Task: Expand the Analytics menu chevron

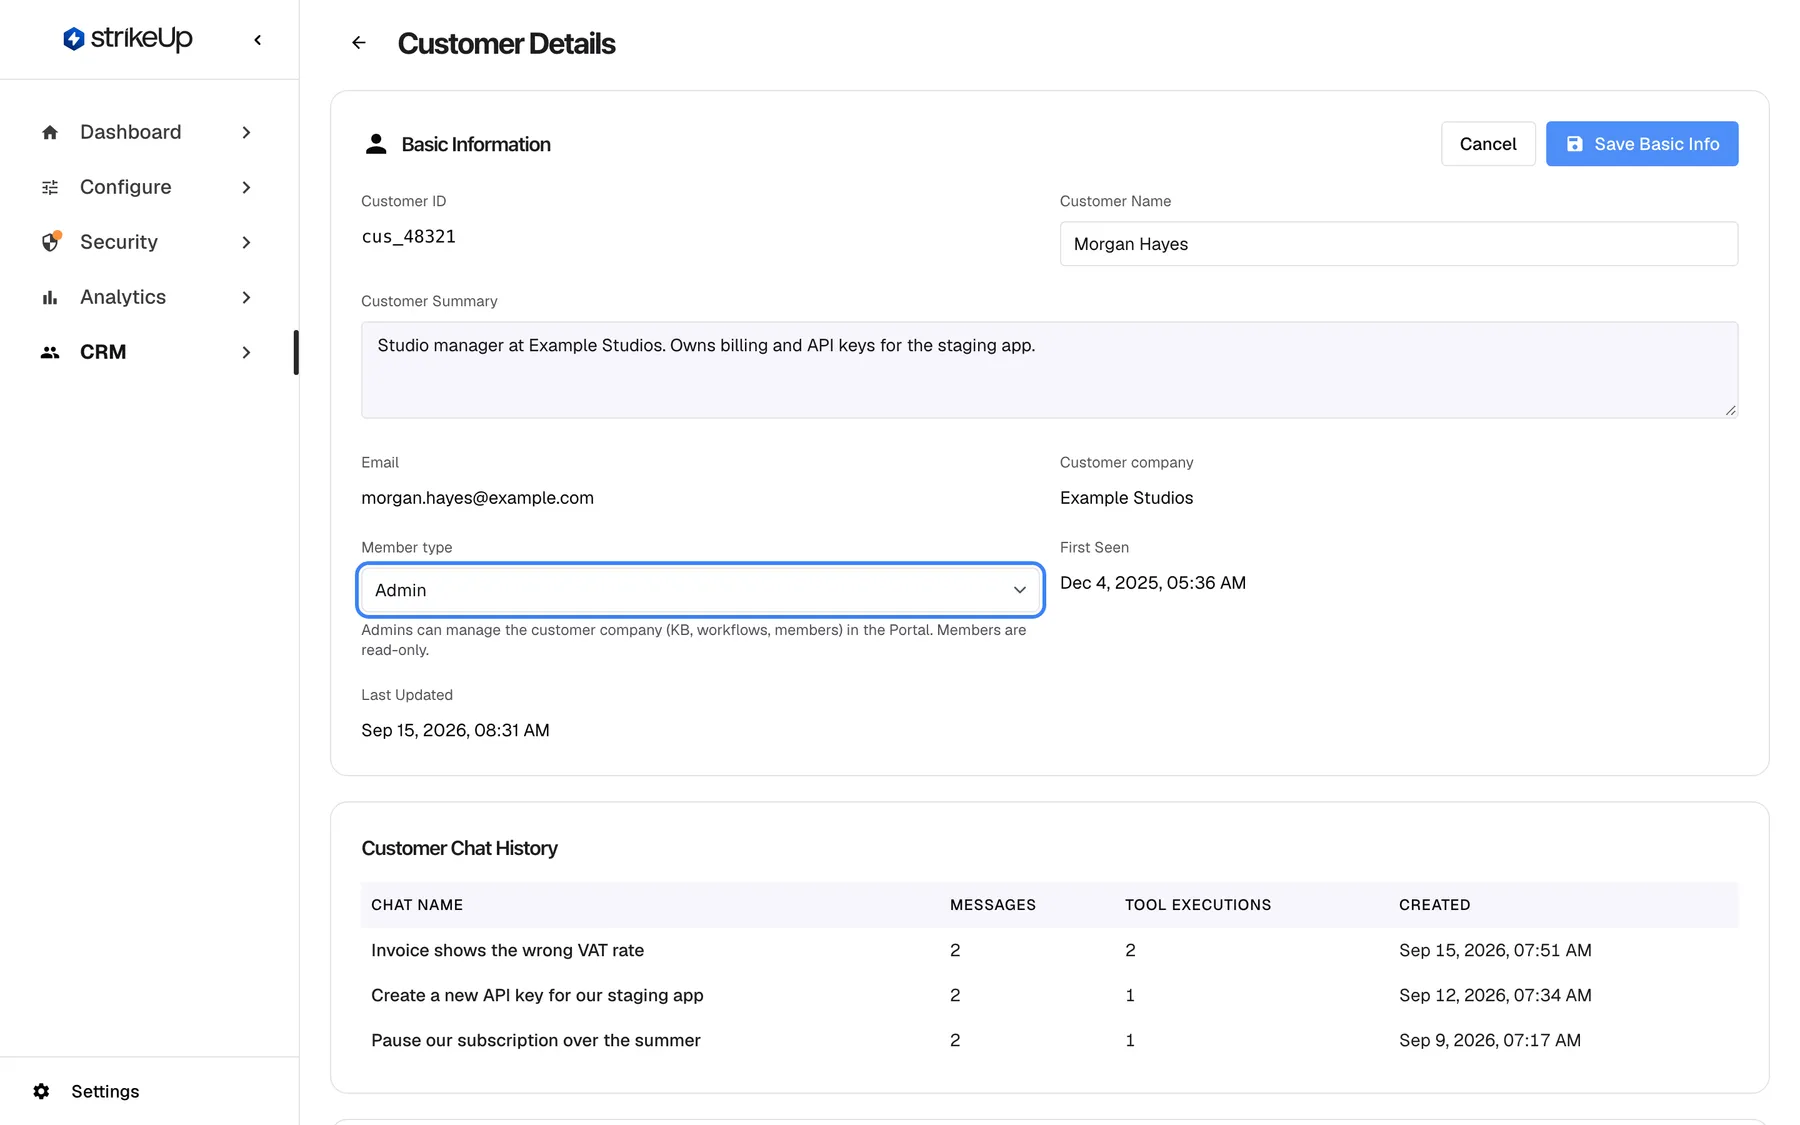Action: pos(246,297)
